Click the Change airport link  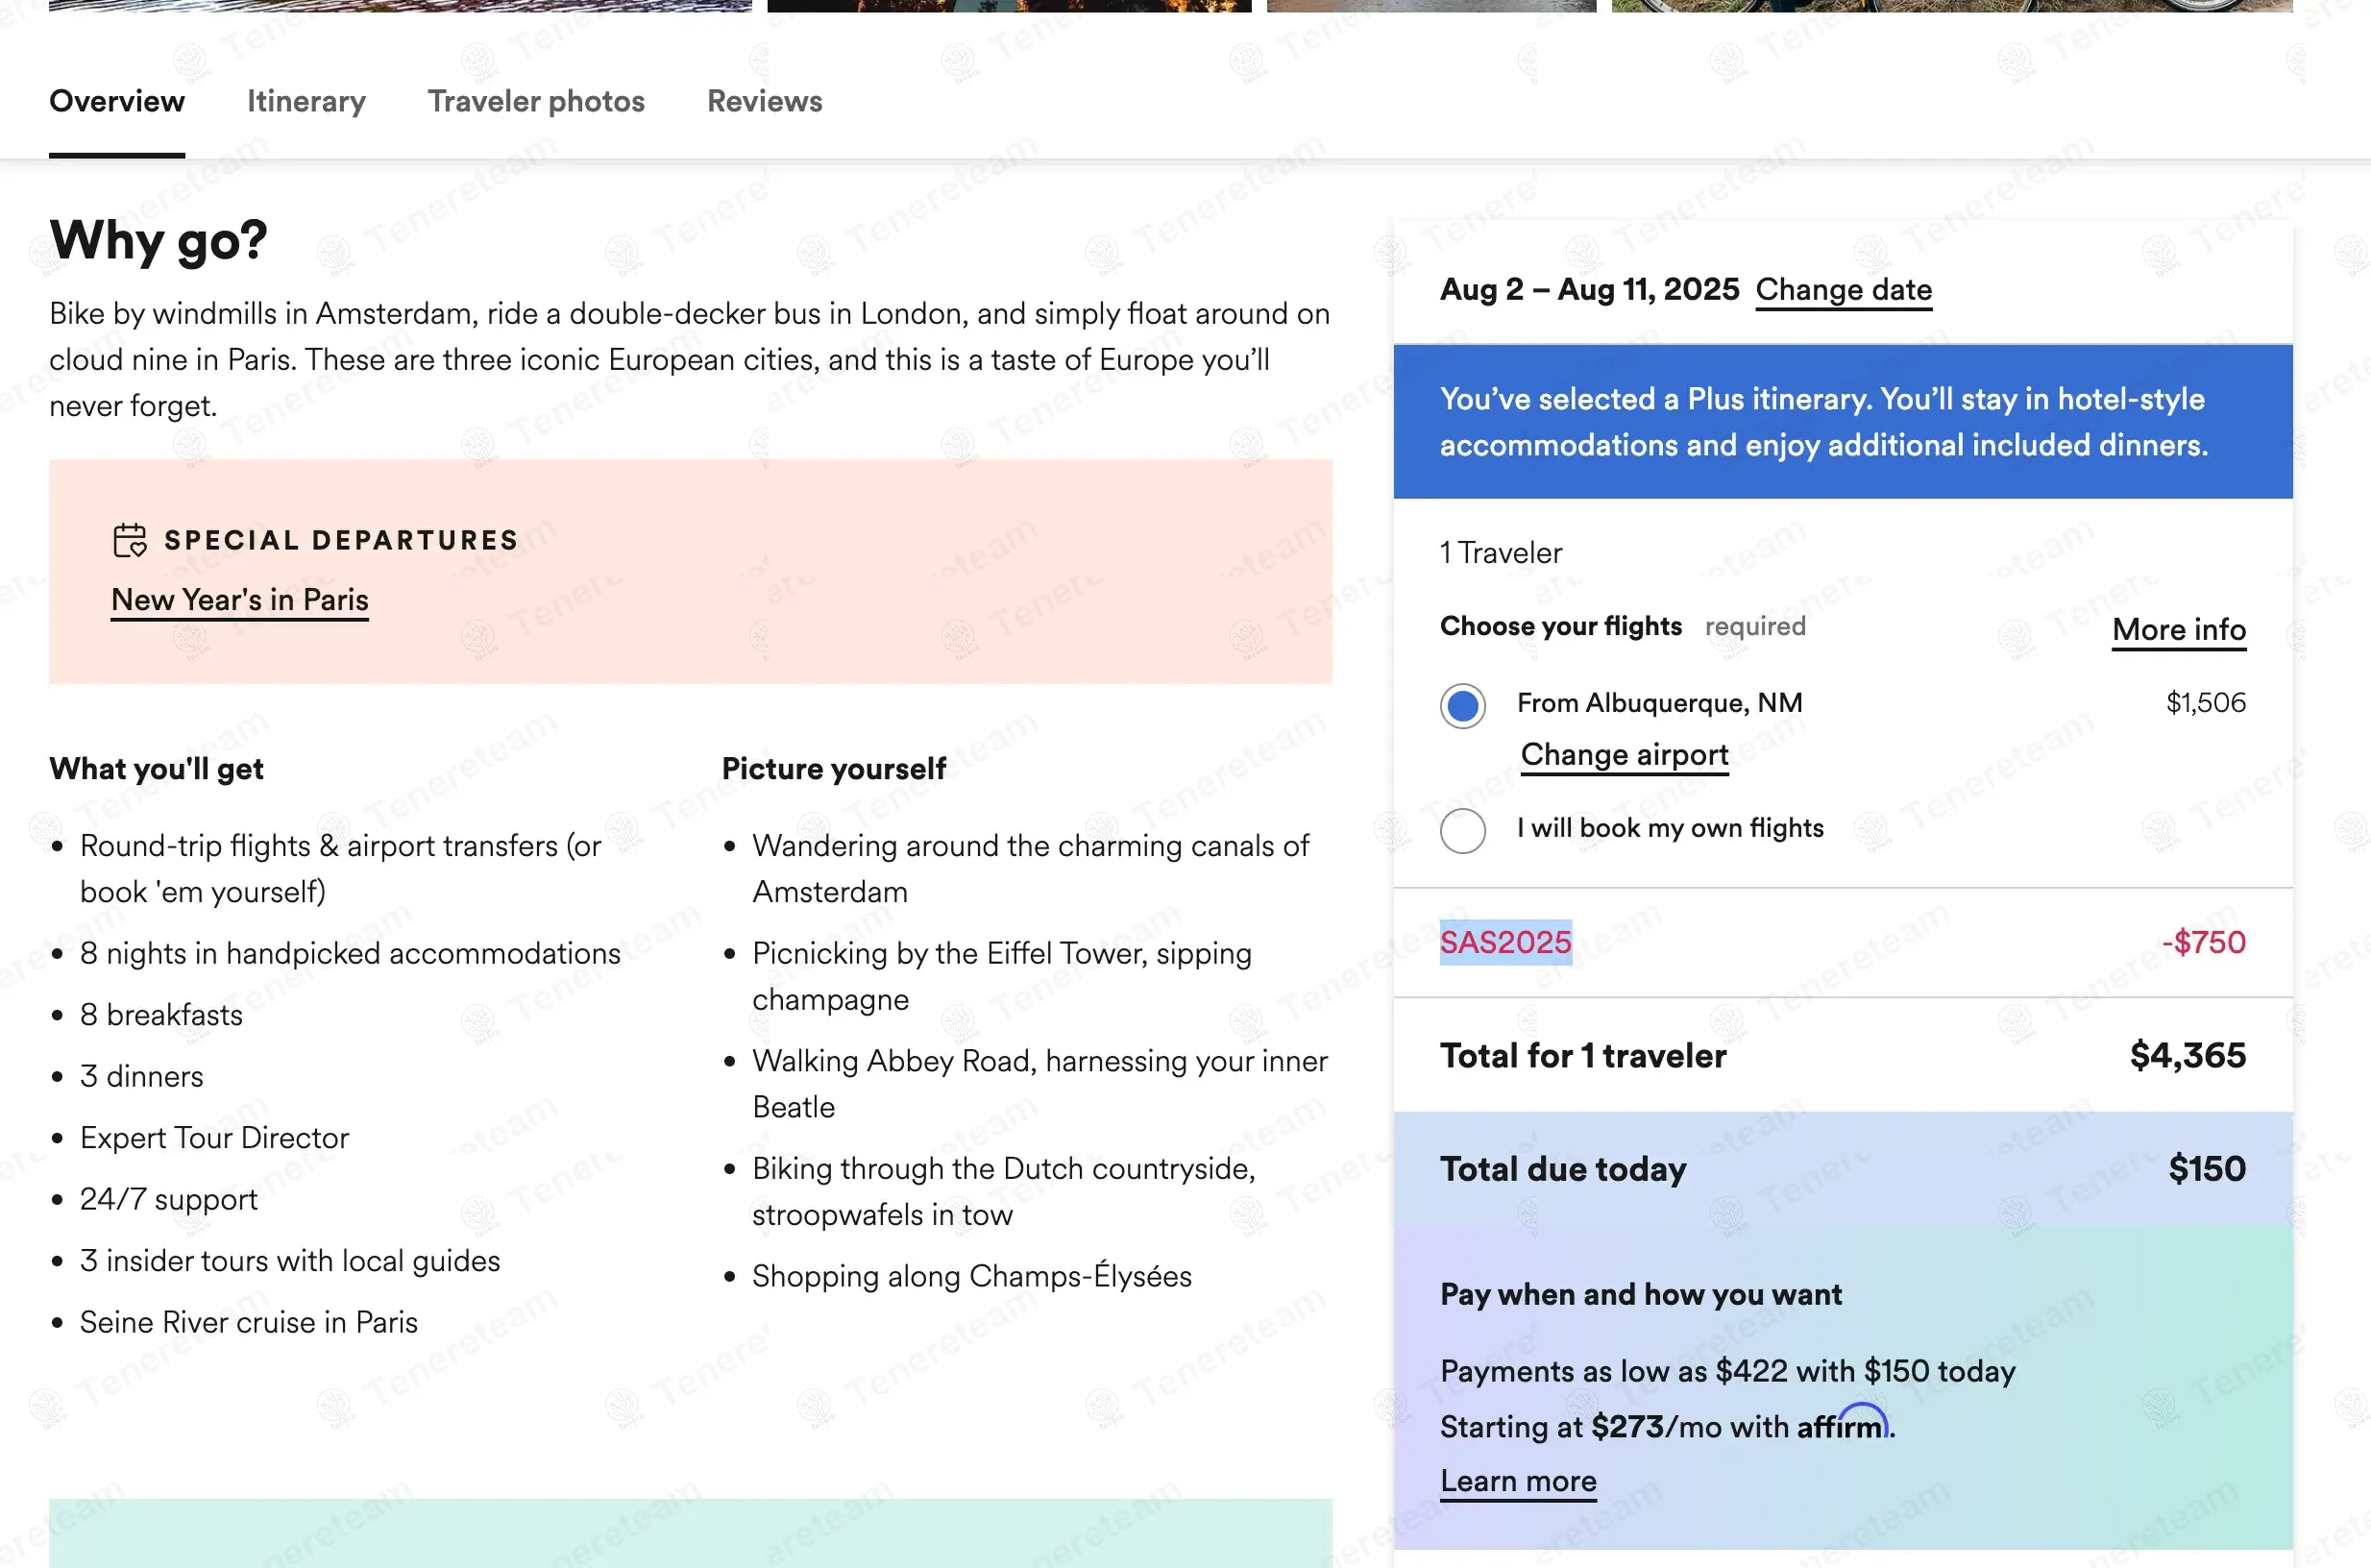(x=1624, y=755)
